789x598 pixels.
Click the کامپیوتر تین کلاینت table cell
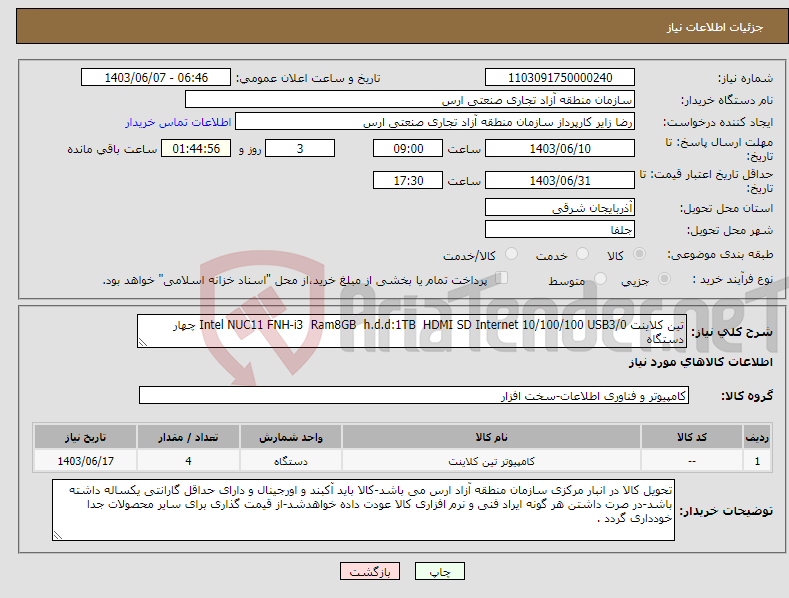pyautogui.click(x=491, y=461)
